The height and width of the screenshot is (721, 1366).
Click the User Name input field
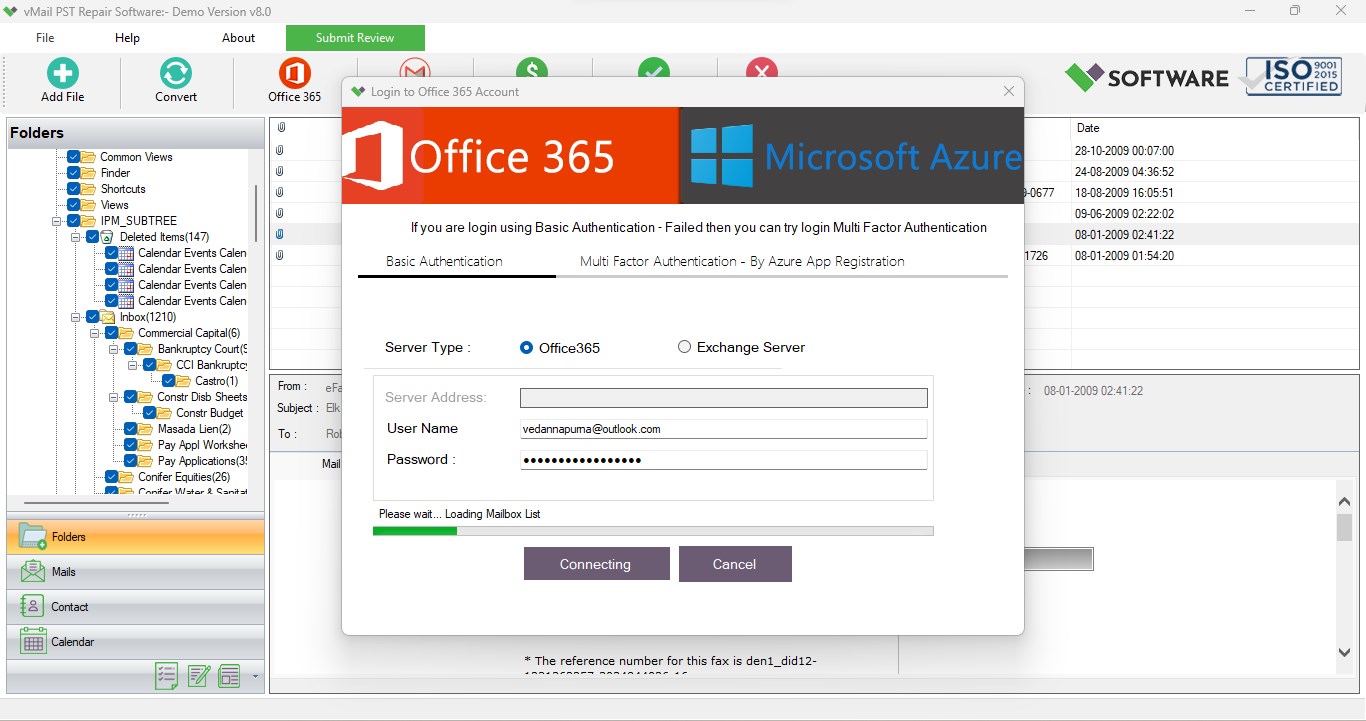(724, 429)
